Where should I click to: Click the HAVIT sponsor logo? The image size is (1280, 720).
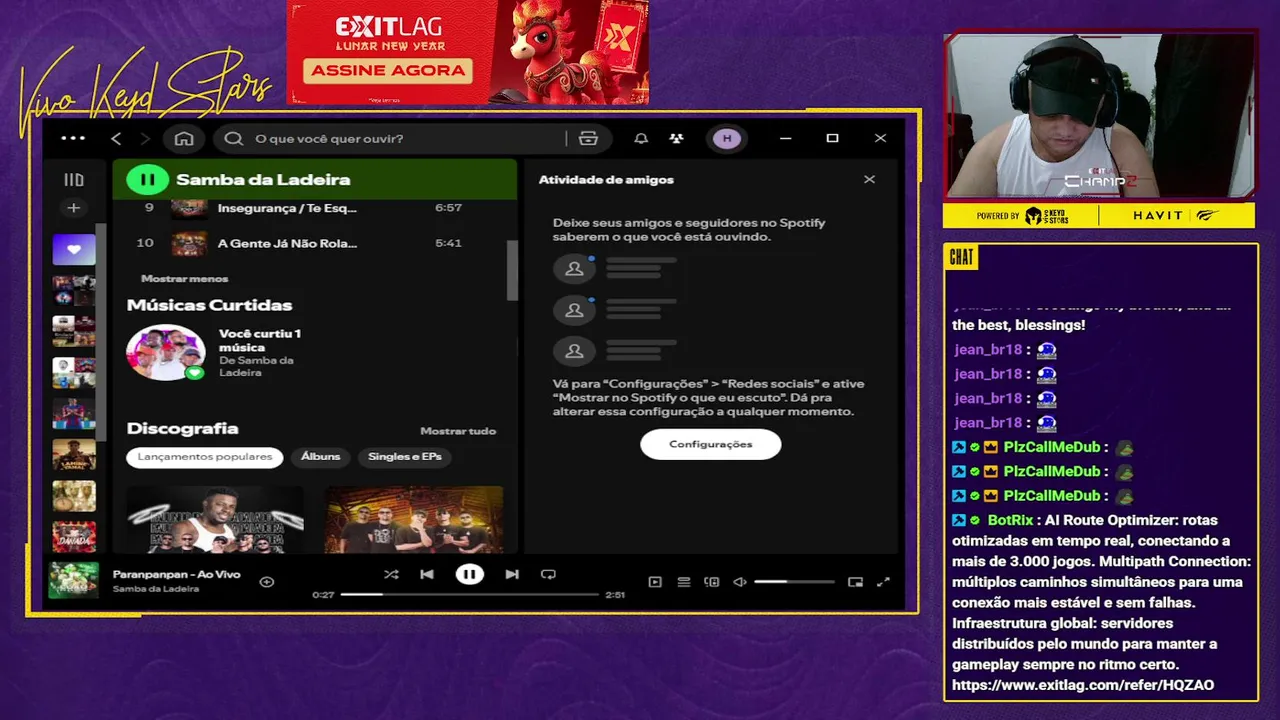[x=1175, y=215]
